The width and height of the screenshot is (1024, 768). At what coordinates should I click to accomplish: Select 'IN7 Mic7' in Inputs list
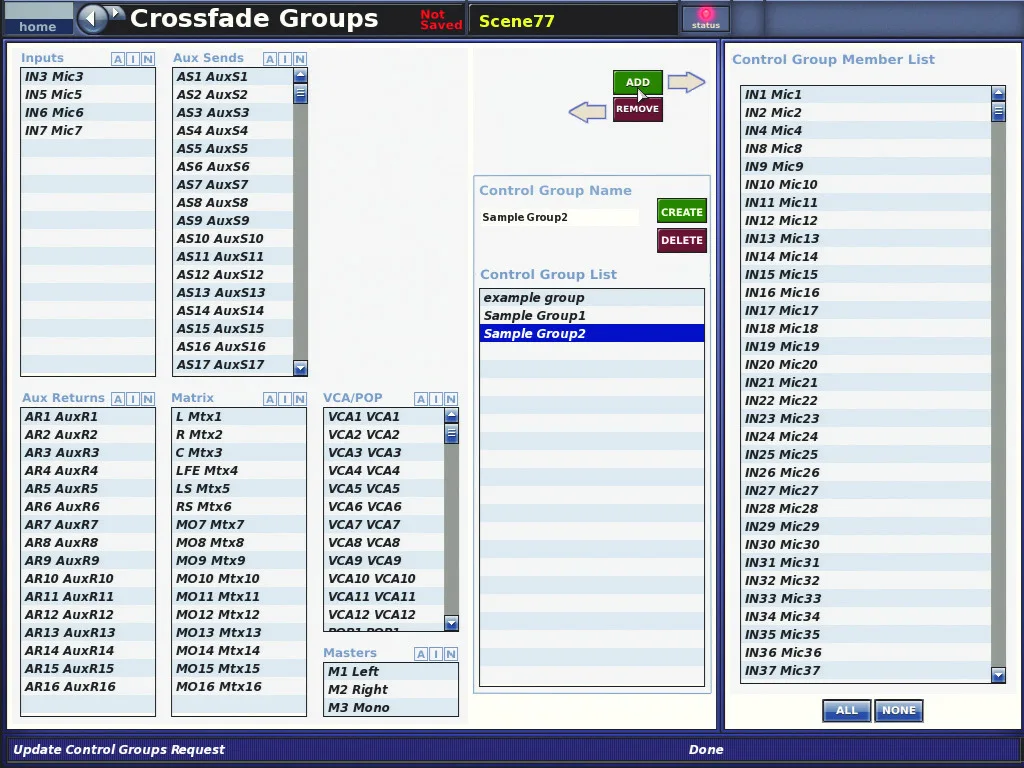88,131
